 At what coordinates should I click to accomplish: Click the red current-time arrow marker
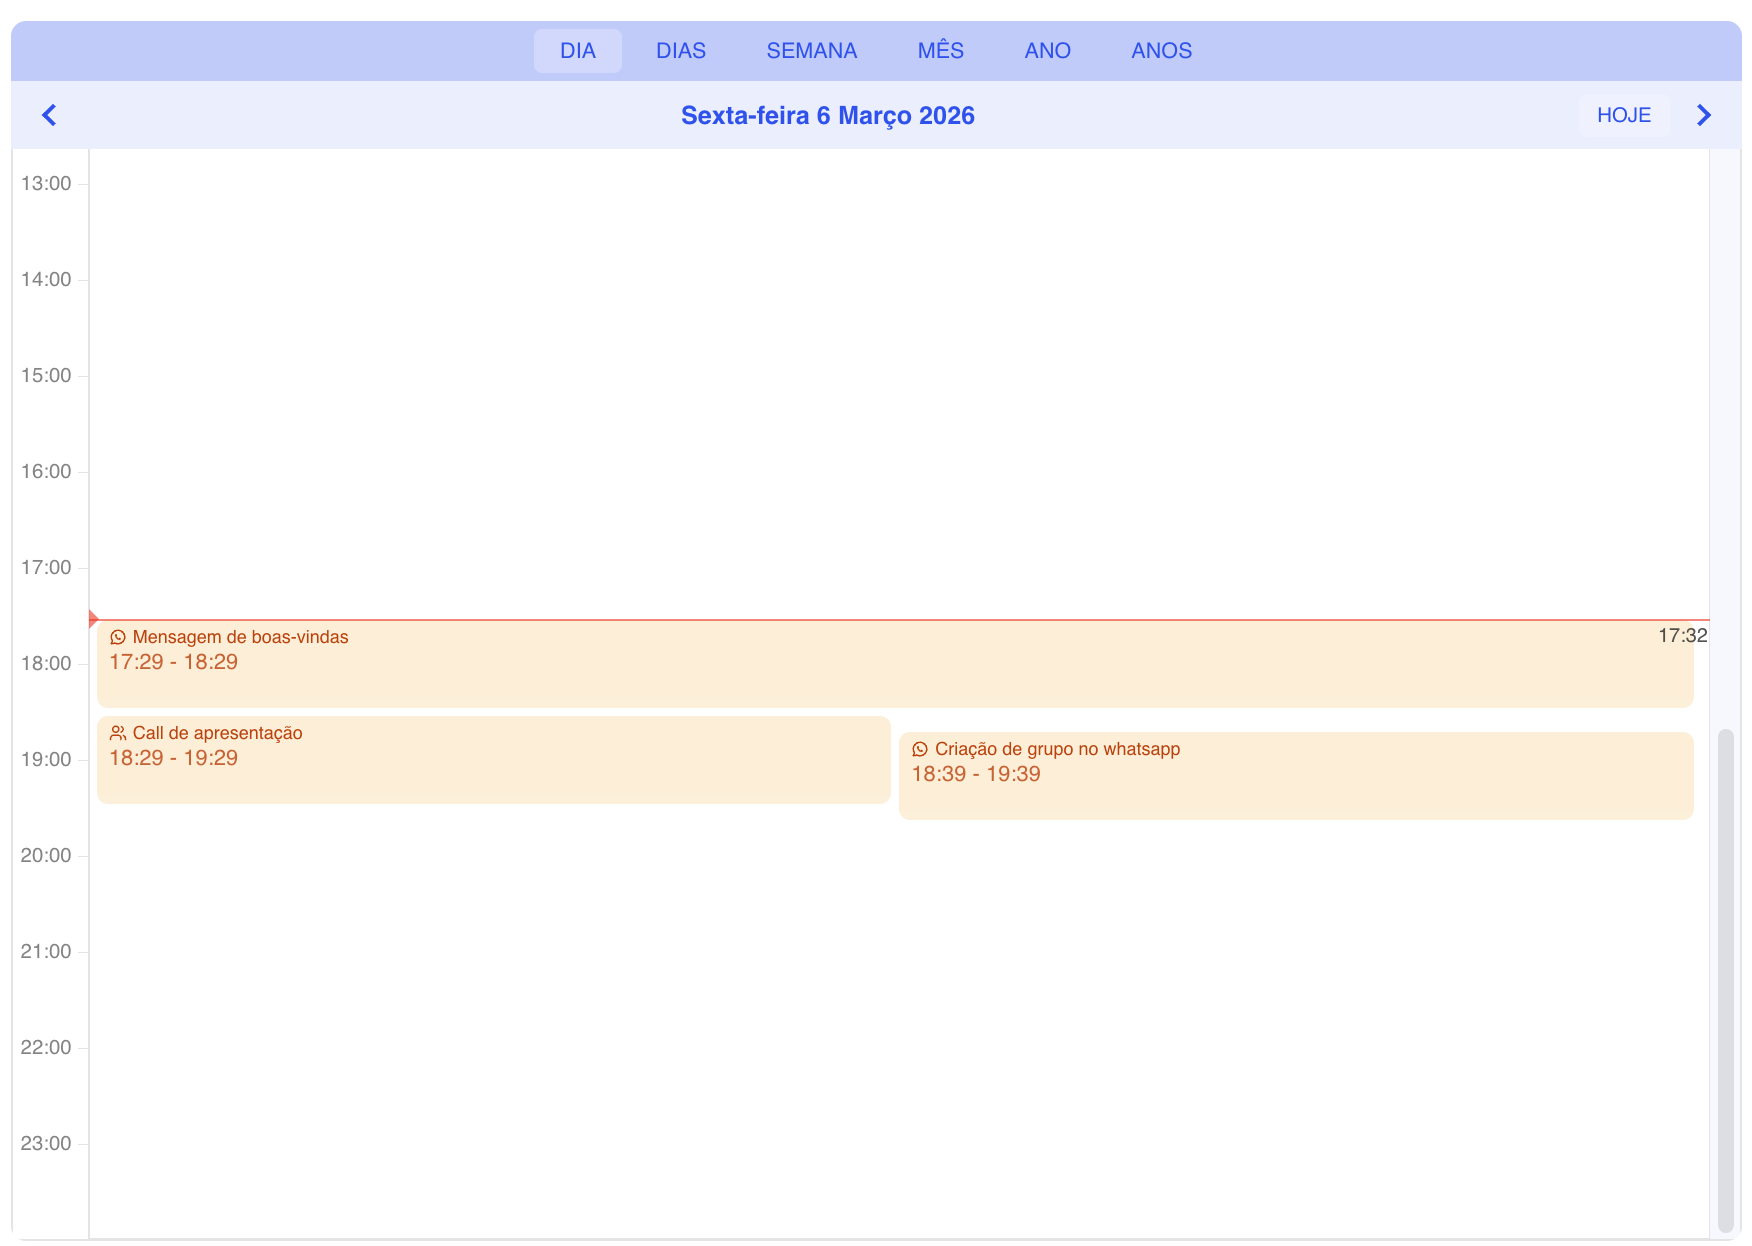coord(93,619)
